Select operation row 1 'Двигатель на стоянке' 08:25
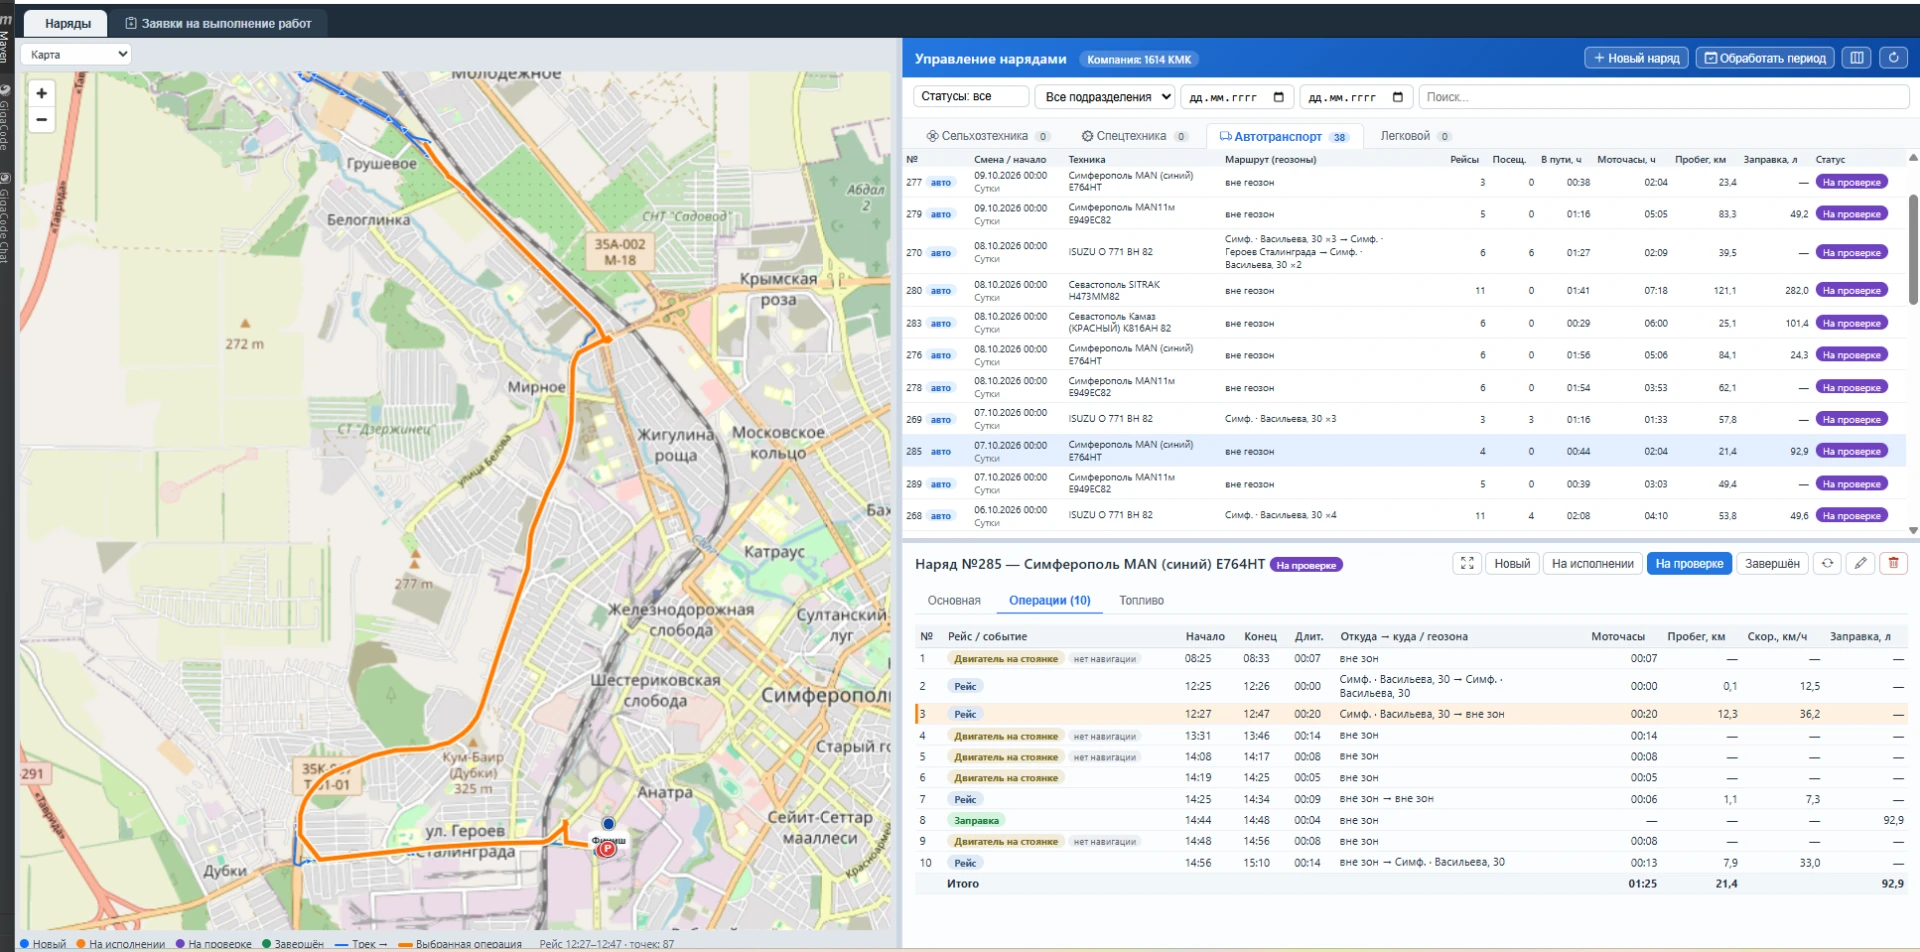This screenshot has width=1920, height=952. 1411,659
